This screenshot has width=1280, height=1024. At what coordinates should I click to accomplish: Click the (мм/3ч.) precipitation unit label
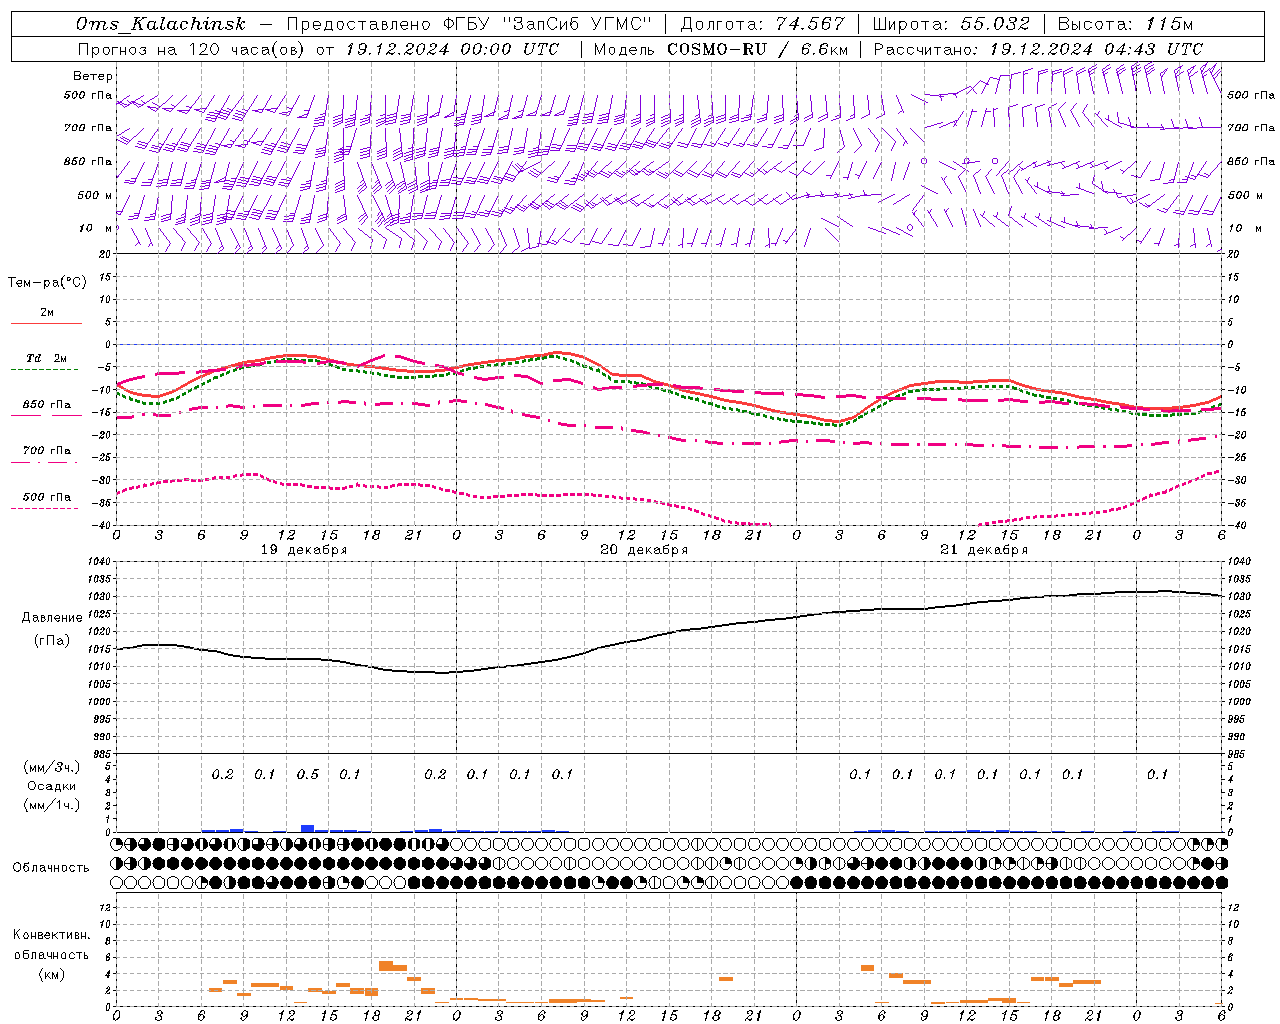[52, 767]
